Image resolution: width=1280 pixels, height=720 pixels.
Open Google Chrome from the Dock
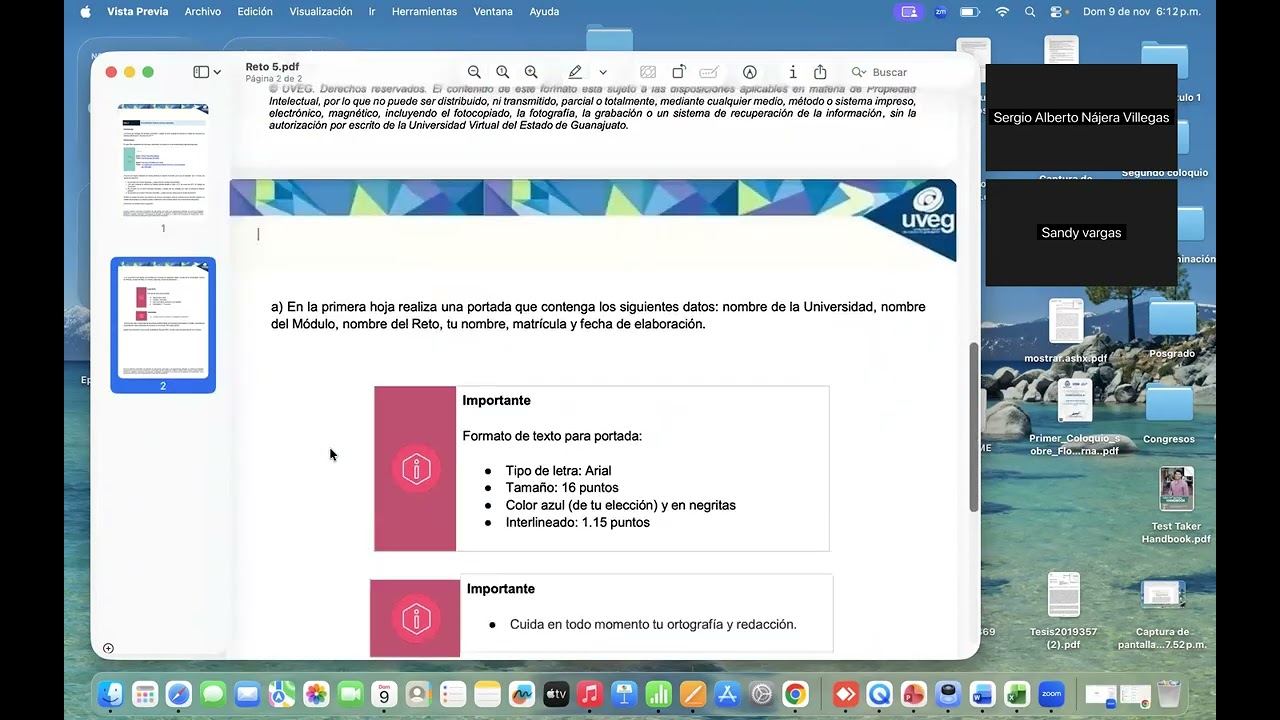(795, 694)
